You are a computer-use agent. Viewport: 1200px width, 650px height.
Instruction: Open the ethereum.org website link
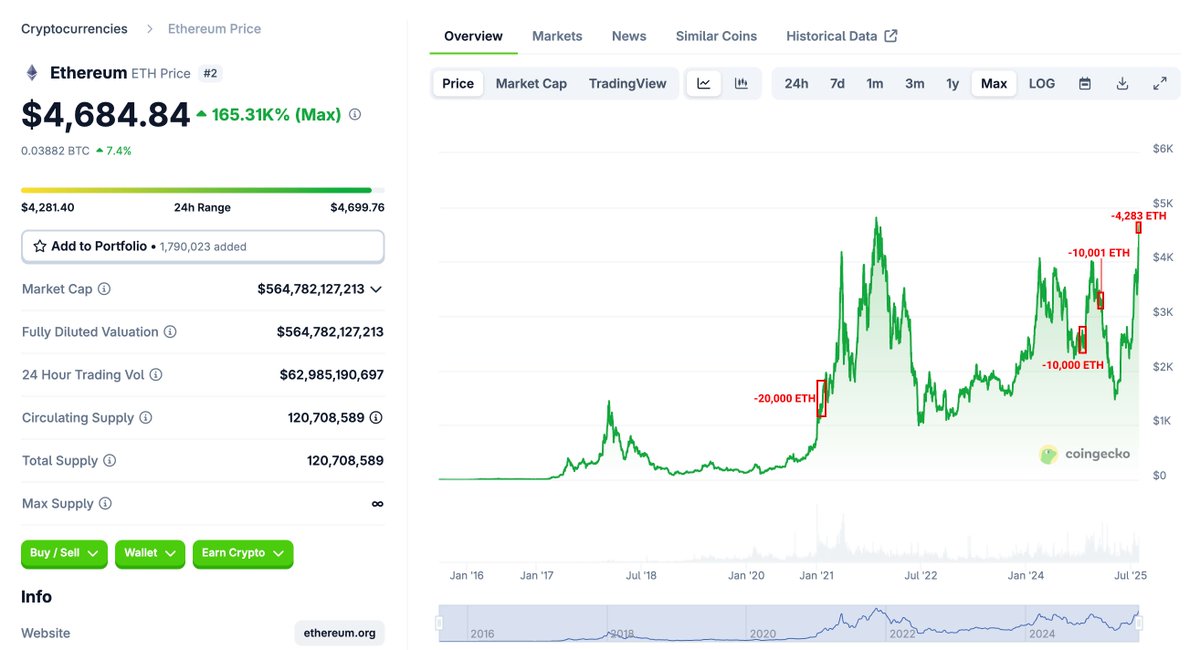coord(340,633)
